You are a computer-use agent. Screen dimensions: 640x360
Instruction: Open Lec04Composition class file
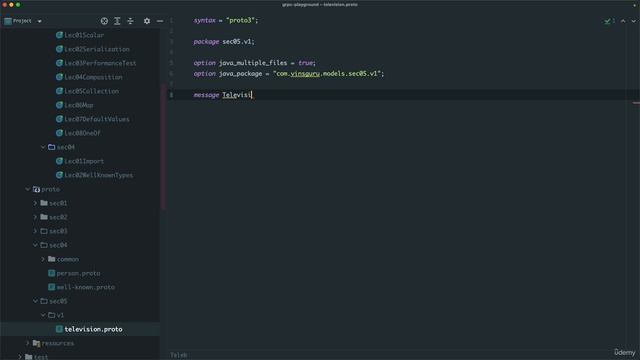tap(93, 77)
